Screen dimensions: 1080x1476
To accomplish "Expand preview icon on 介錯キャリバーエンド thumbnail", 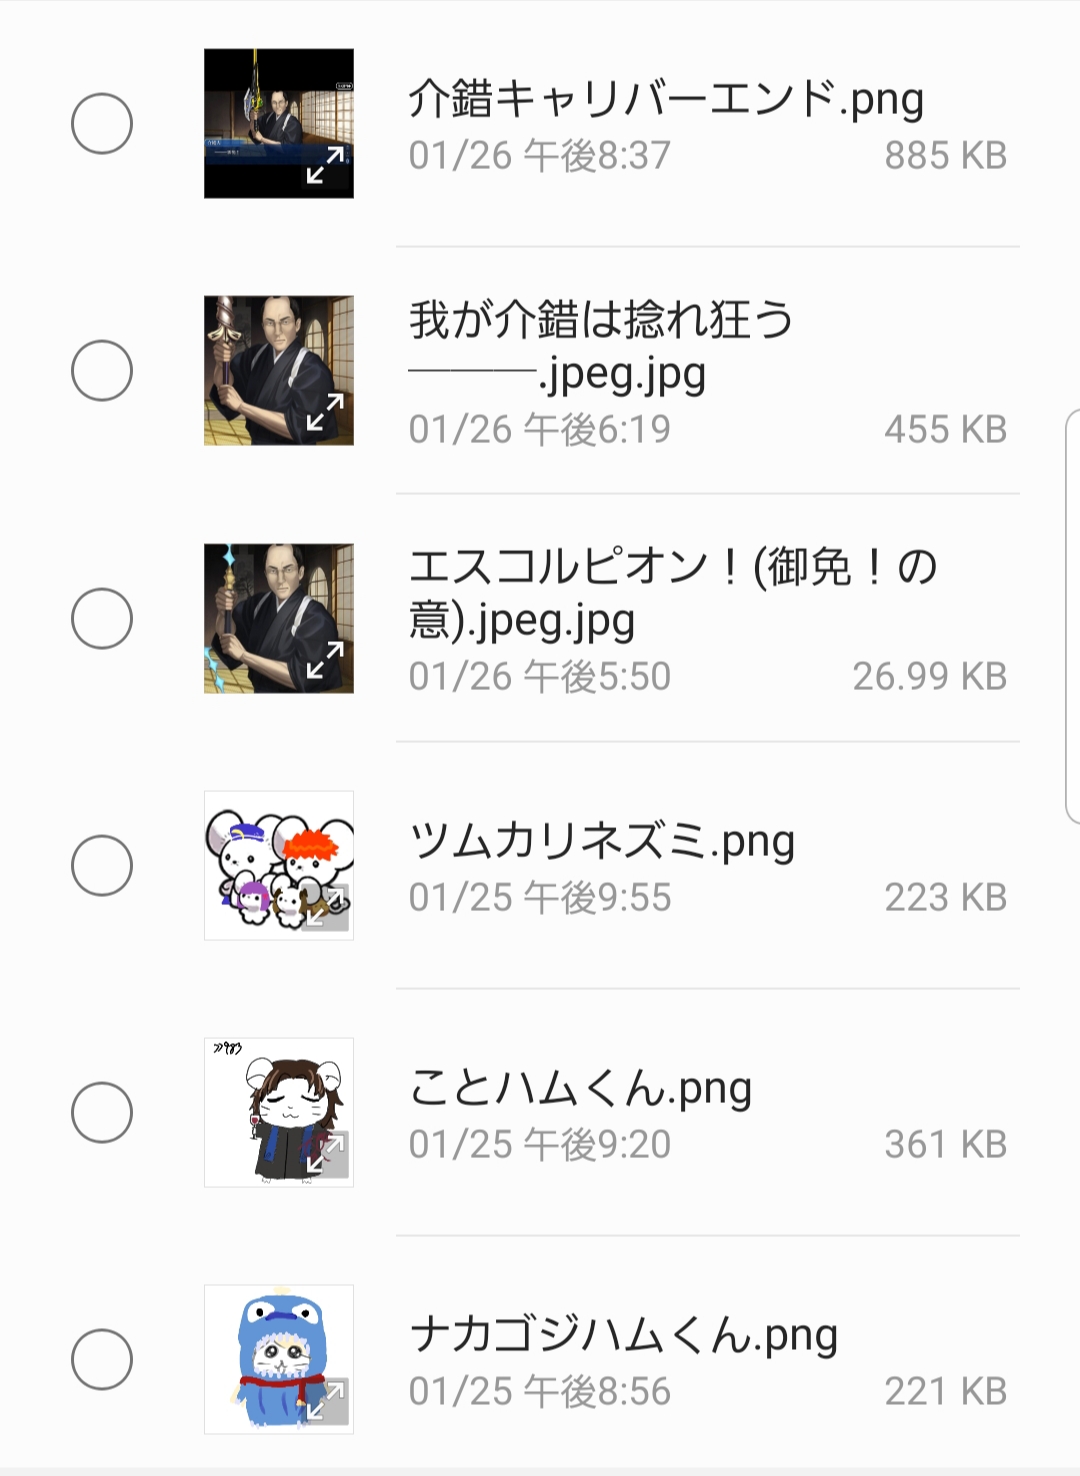I will [x=326, y=166].
